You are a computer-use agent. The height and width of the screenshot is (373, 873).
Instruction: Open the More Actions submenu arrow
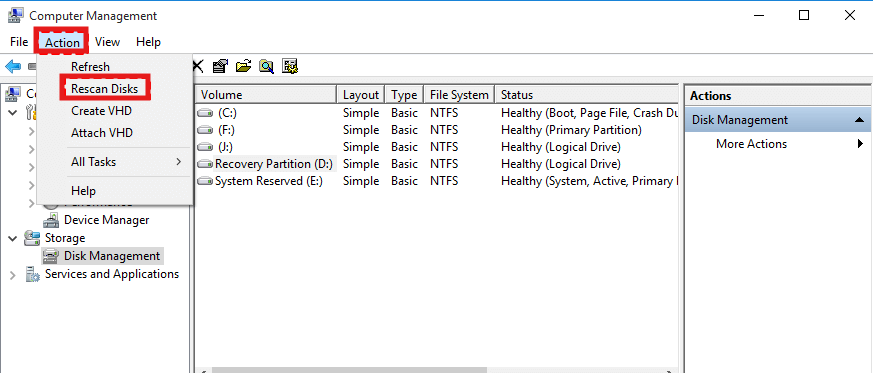tap(861, 144)
